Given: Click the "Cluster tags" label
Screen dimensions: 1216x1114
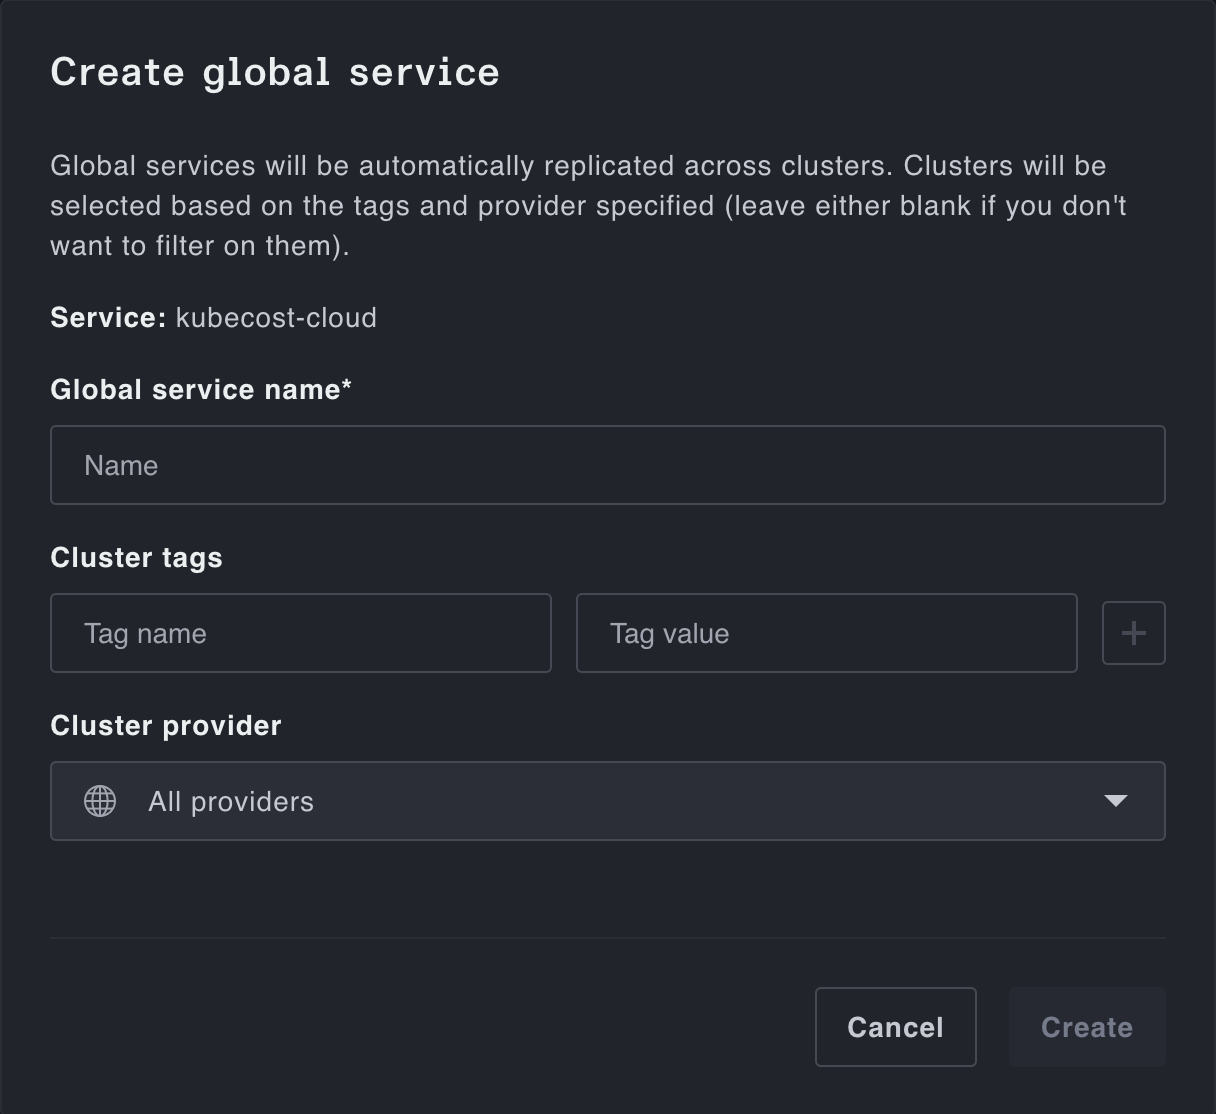Looking at the screenshot, I should (x=136, y=558).
